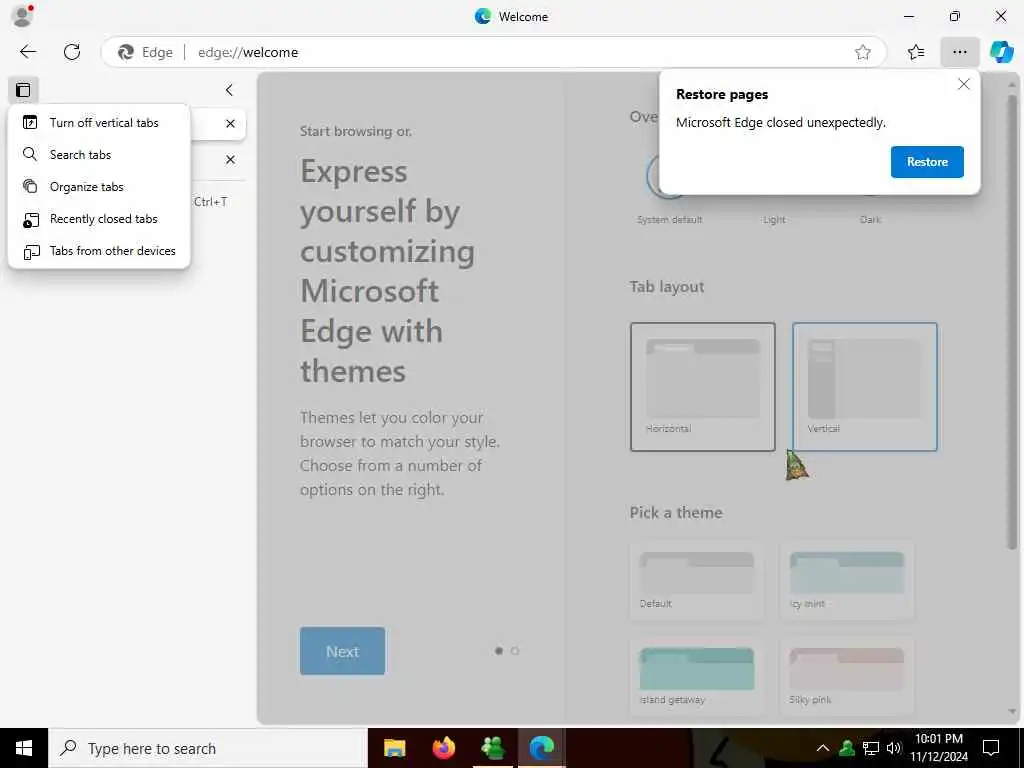Choose Organize tabs menu entry
Image resolution: width=1024 pixels, height=768 pixels.
tap(99, 186)
